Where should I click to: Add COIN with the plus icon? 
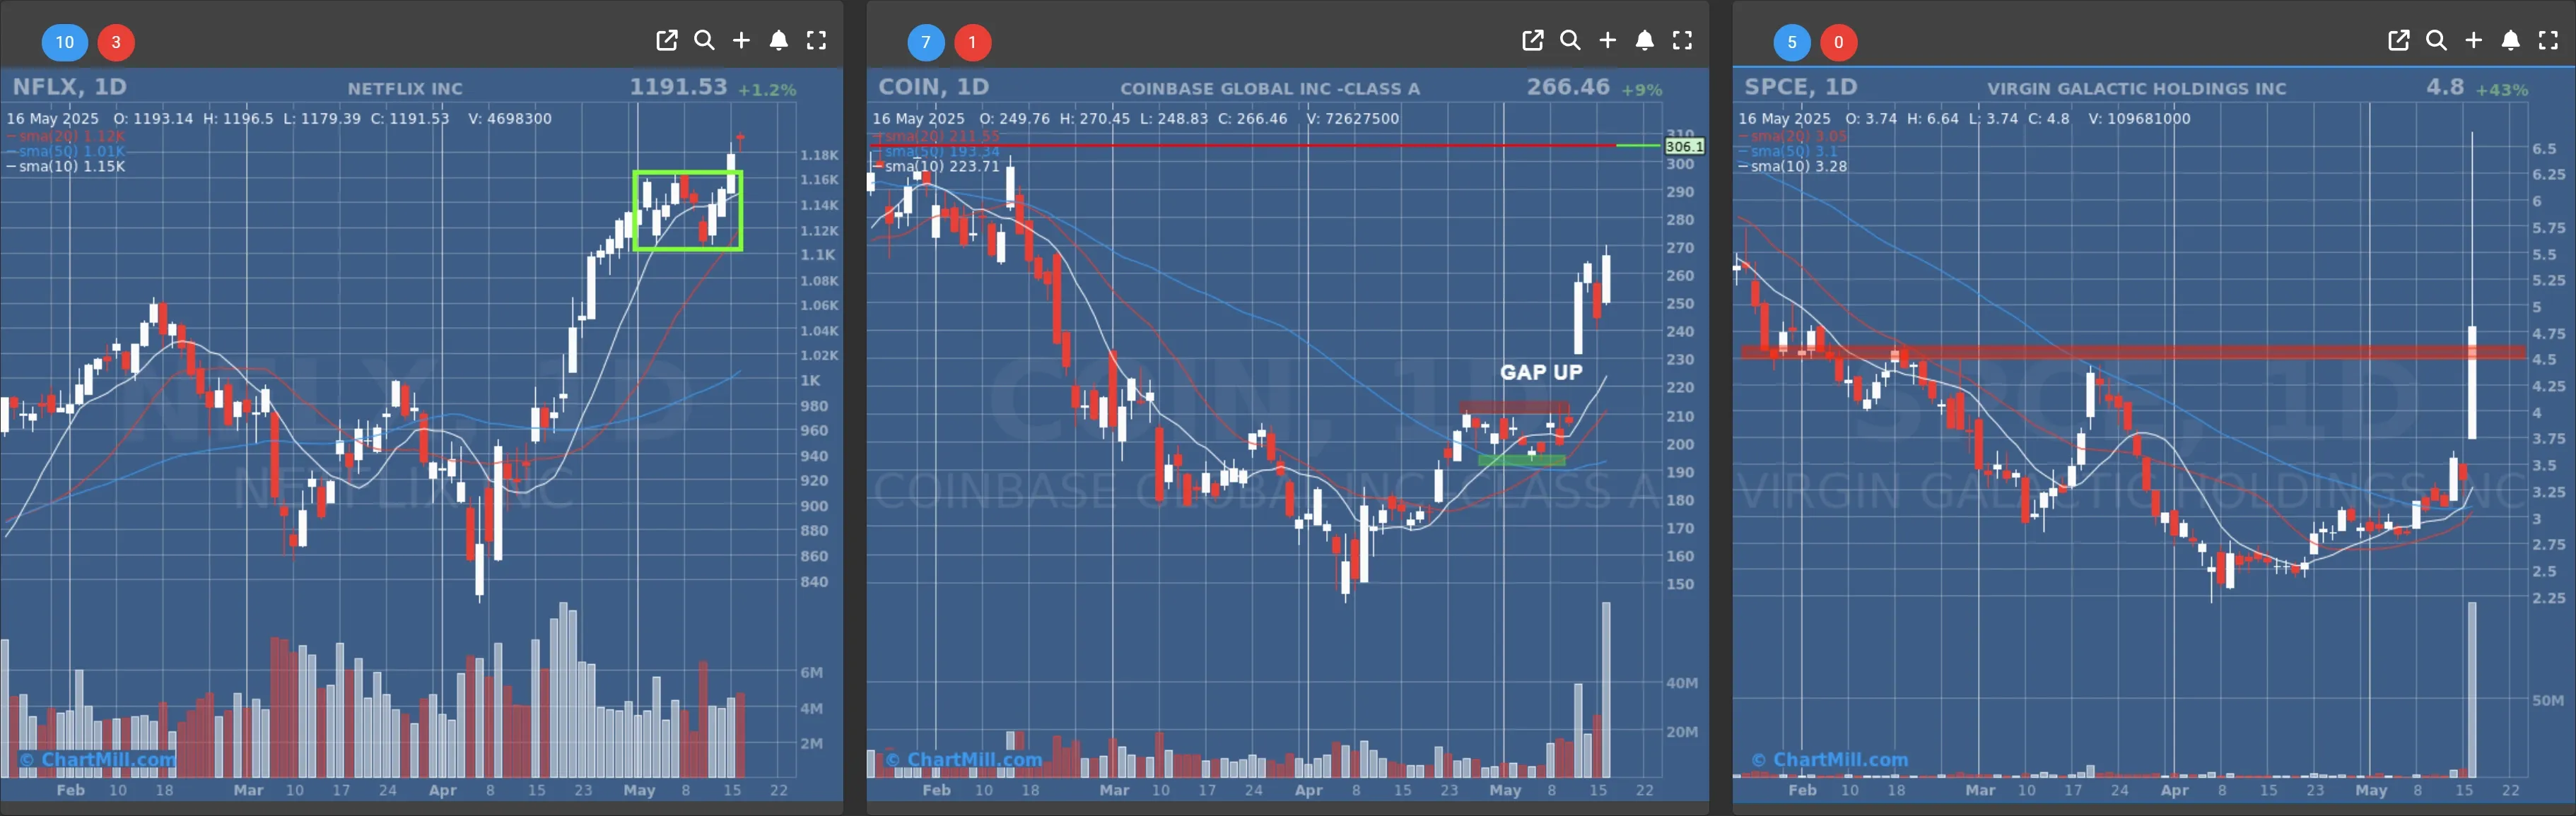click(x=1607, y=40)
